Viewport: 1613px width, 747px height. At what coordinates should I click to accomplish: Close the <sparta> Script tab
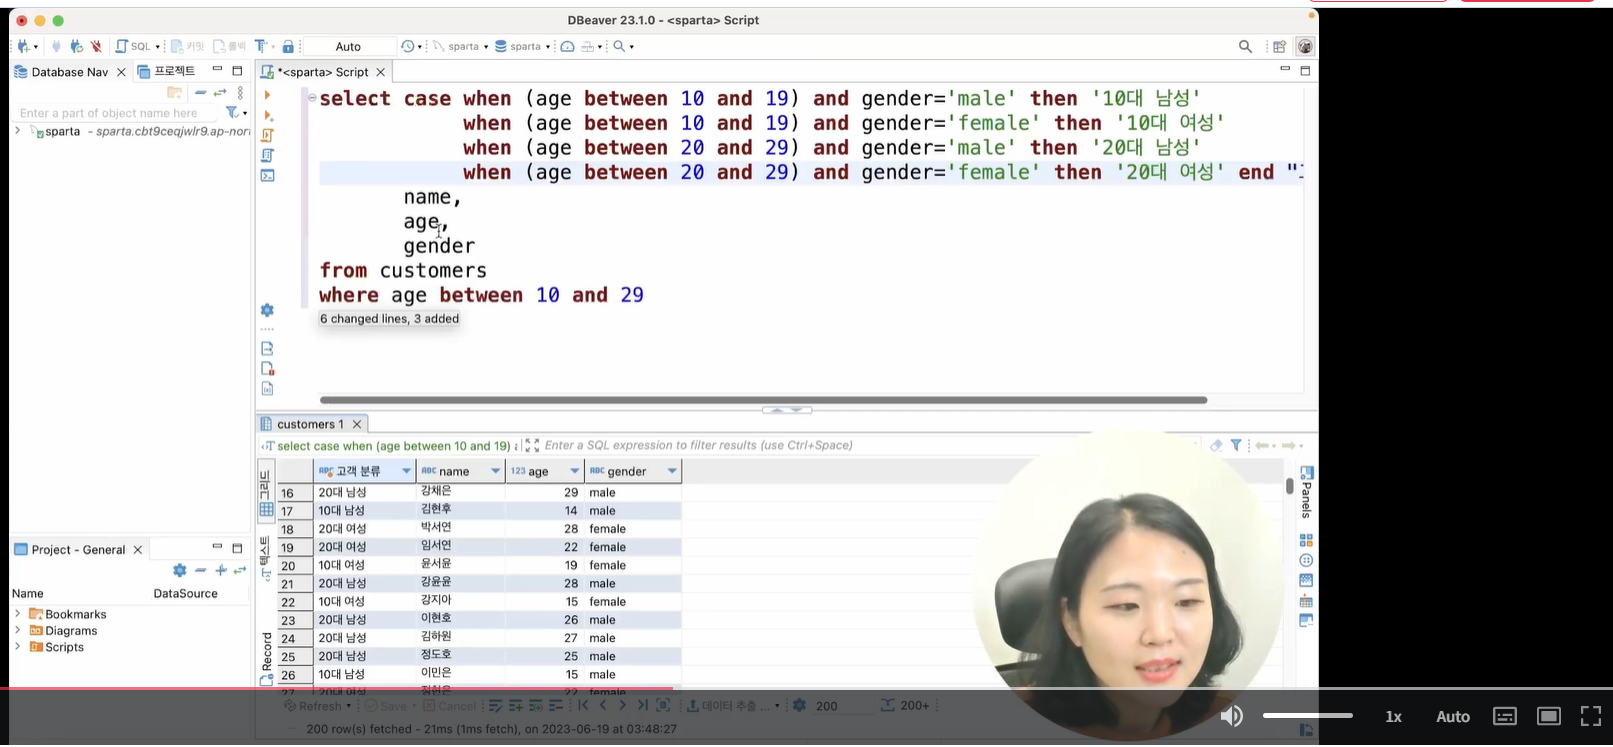(381, 72)
